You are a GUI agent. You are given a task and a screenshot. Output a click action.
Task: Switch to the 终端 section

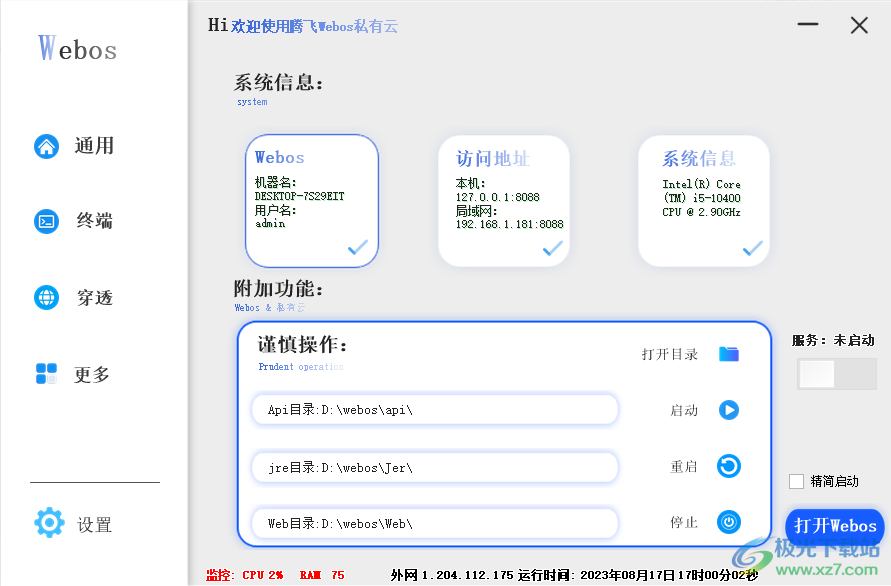click(x=94, y=221)
